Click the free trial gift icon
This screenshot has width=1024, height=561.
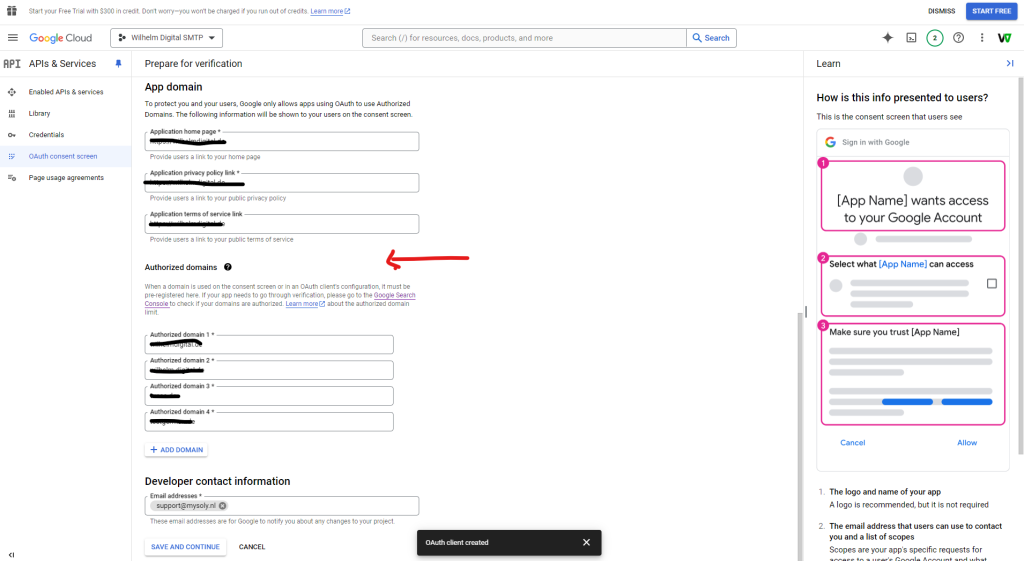[x=12, y=11]
